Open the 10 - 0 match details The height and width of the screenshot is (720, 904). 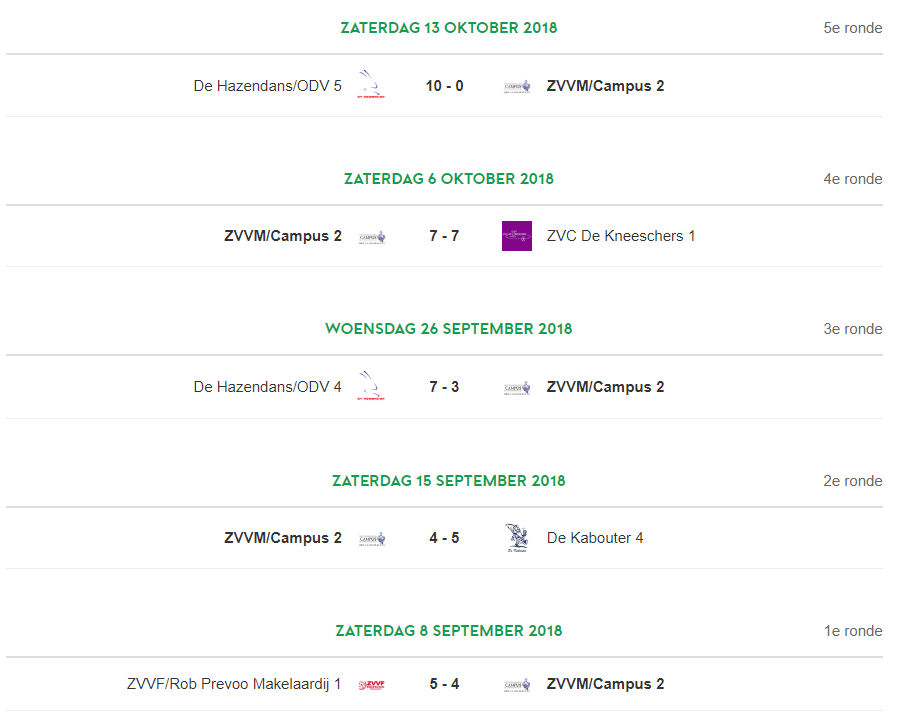coord(445,86)
